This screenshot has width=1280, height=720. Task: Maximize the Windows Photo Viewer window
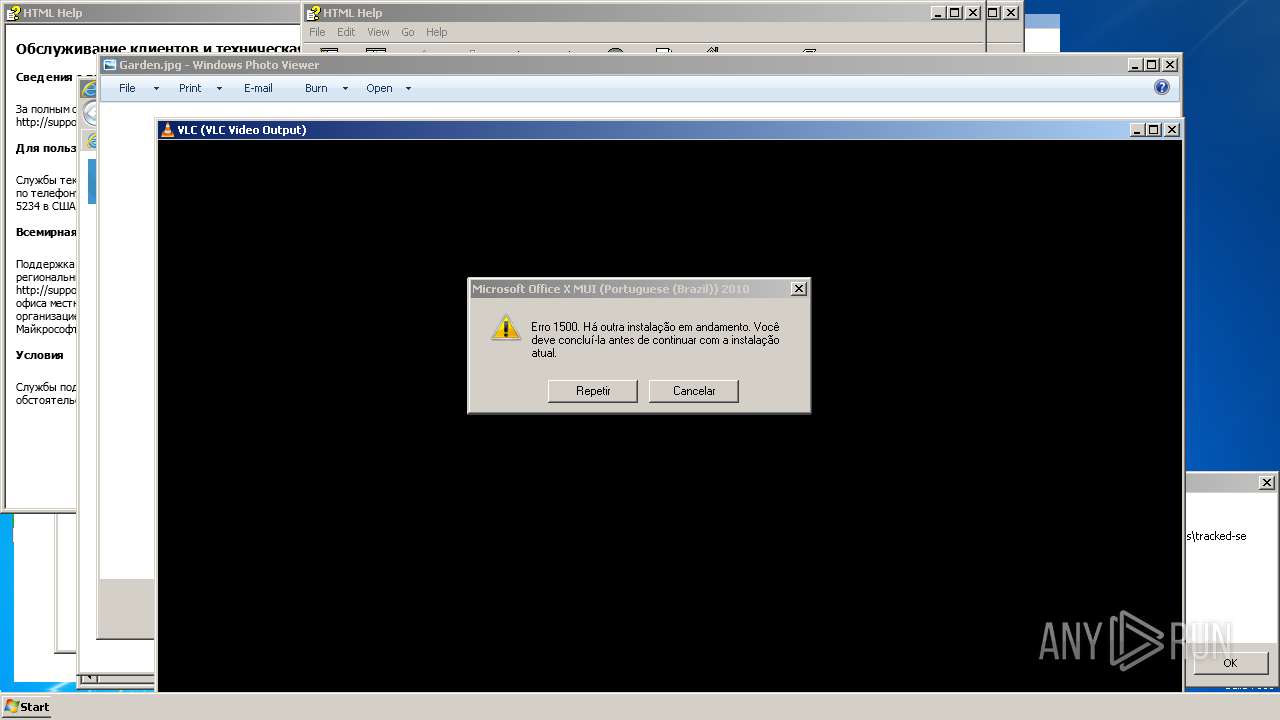coord(1152,65)
